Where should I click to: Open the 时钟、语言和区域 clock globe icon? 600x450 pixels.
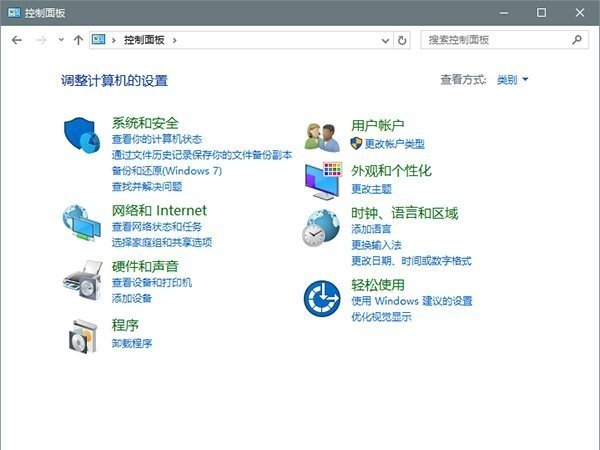[321, 228]
